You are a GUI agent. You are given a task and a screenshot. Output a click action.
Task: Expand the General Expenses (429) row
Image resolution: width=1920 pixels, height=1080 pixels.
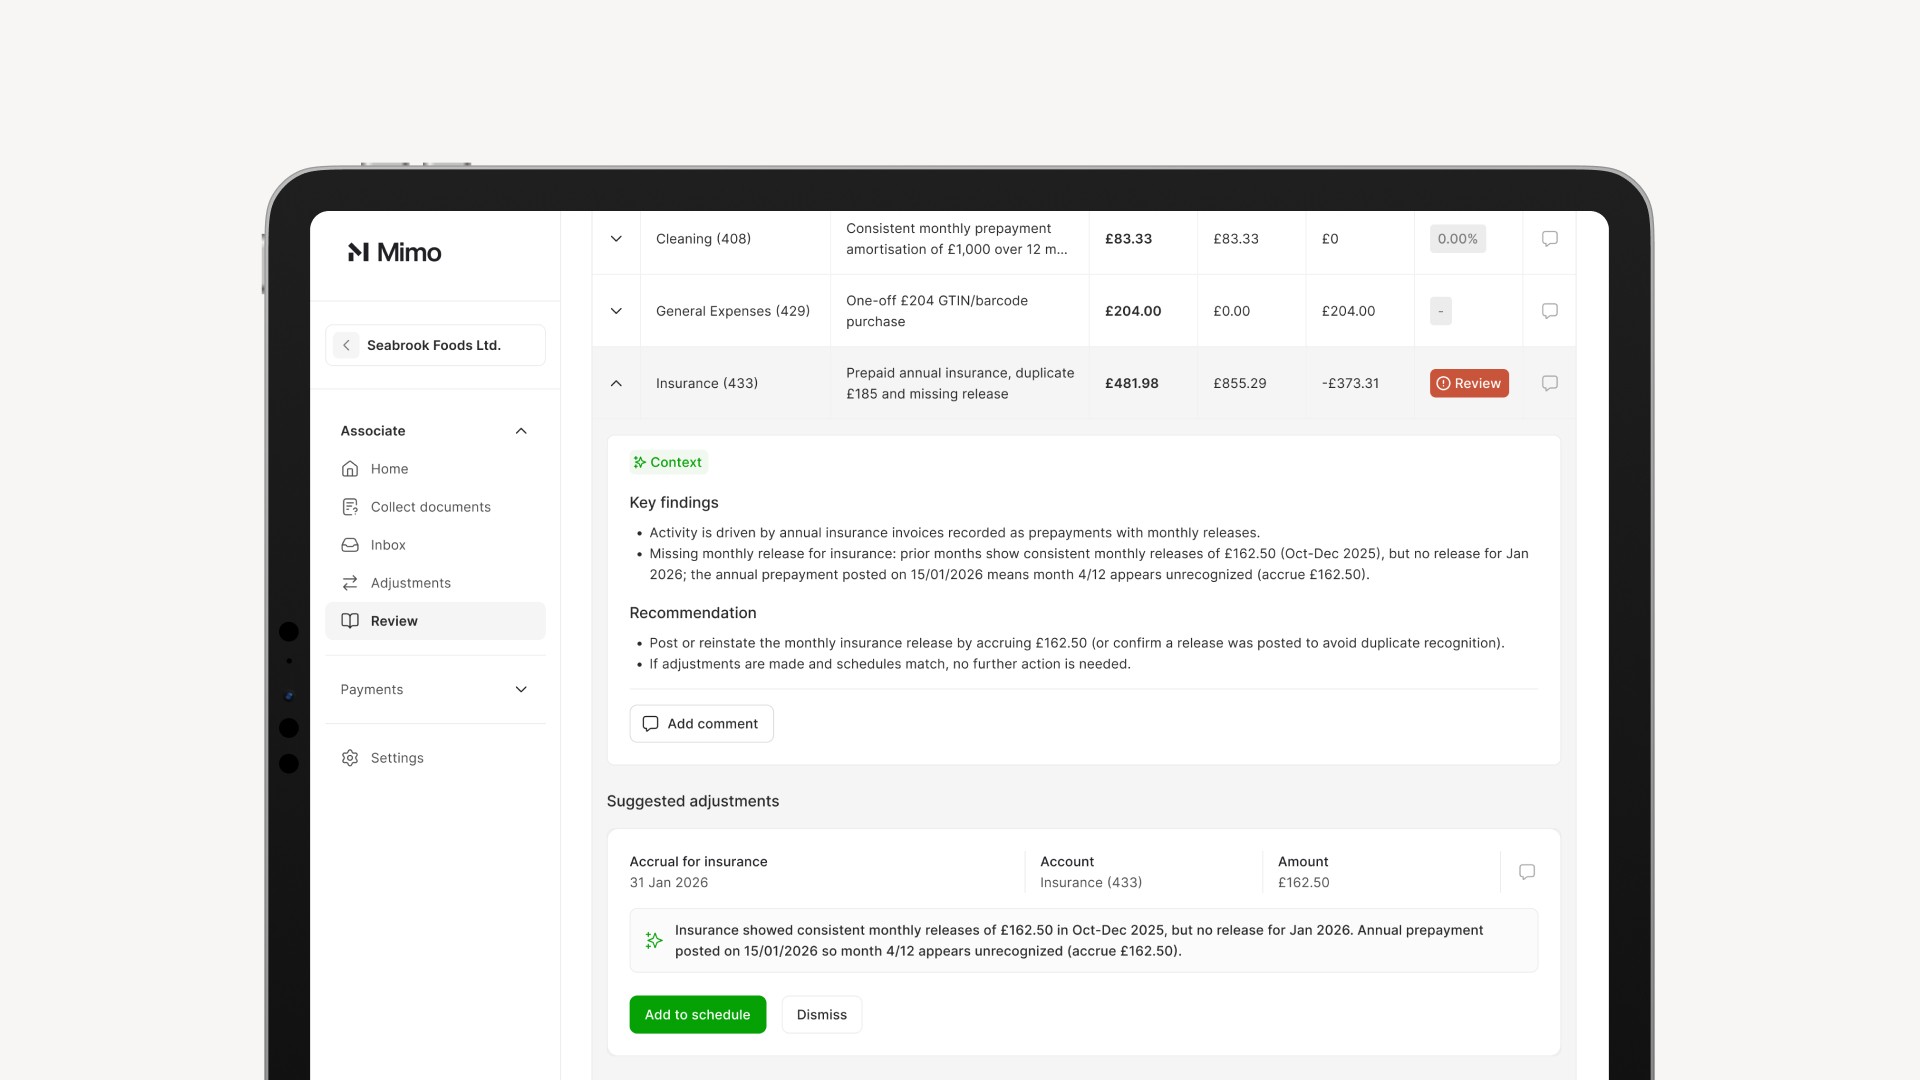616,311
